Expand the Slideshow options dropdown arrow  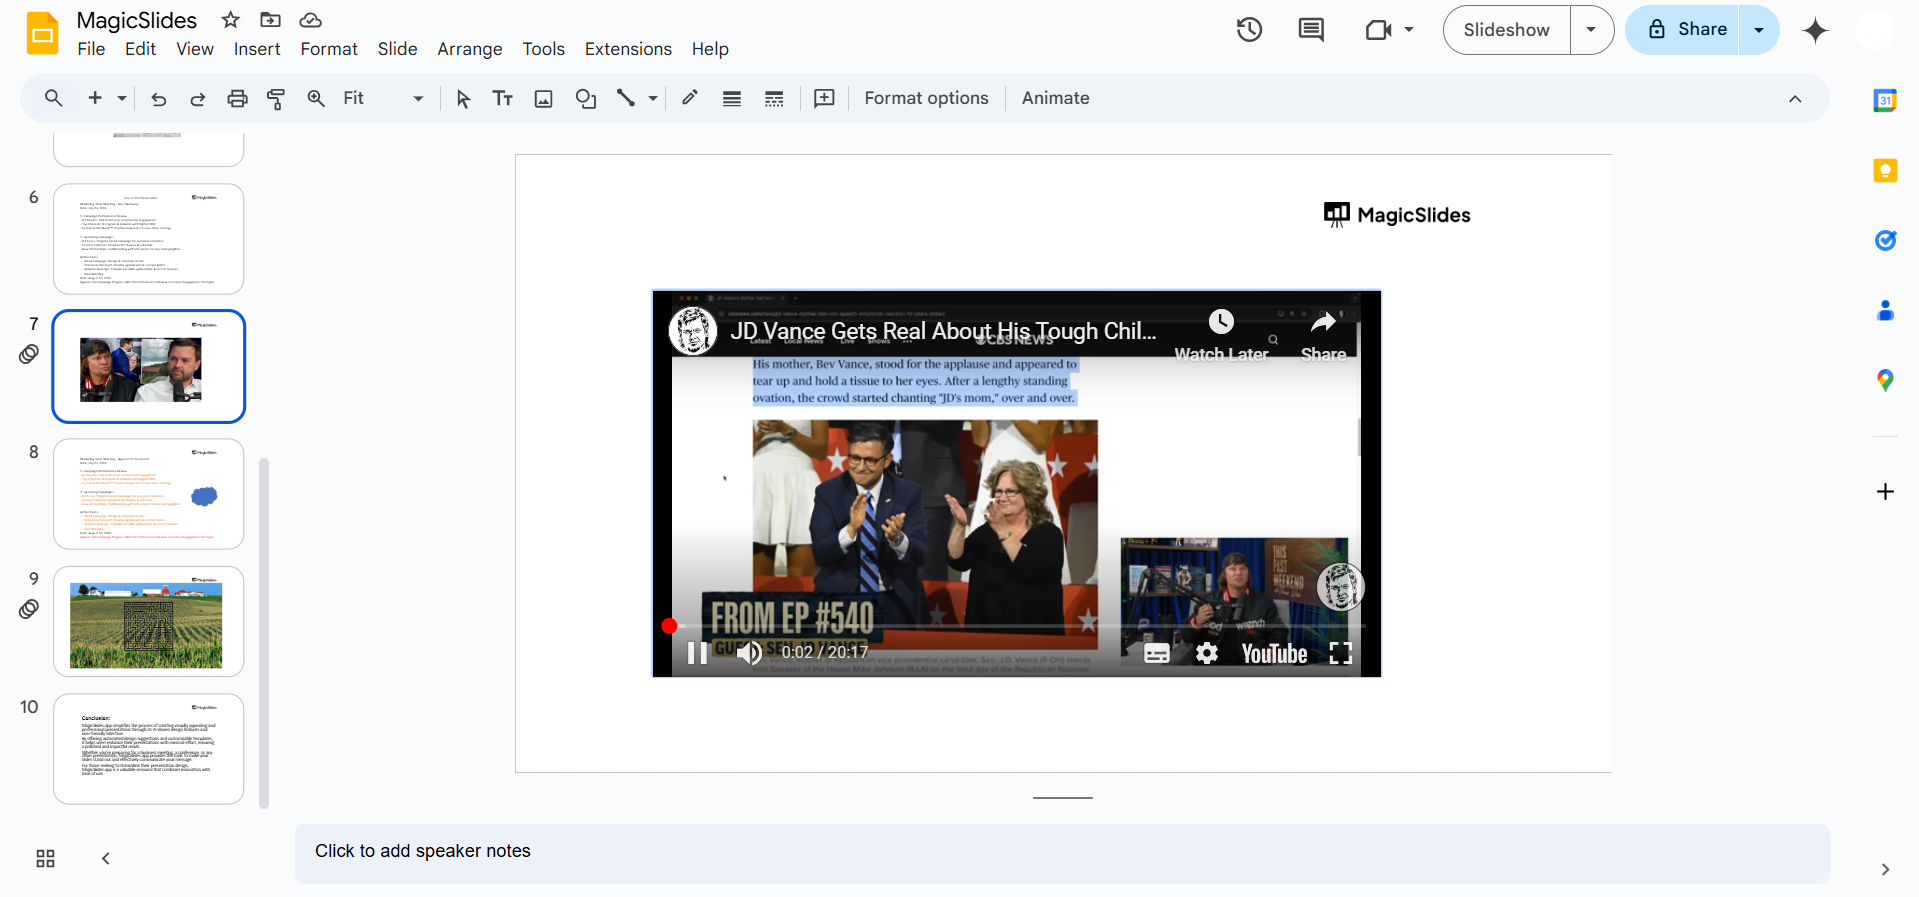click(1591, 30)
